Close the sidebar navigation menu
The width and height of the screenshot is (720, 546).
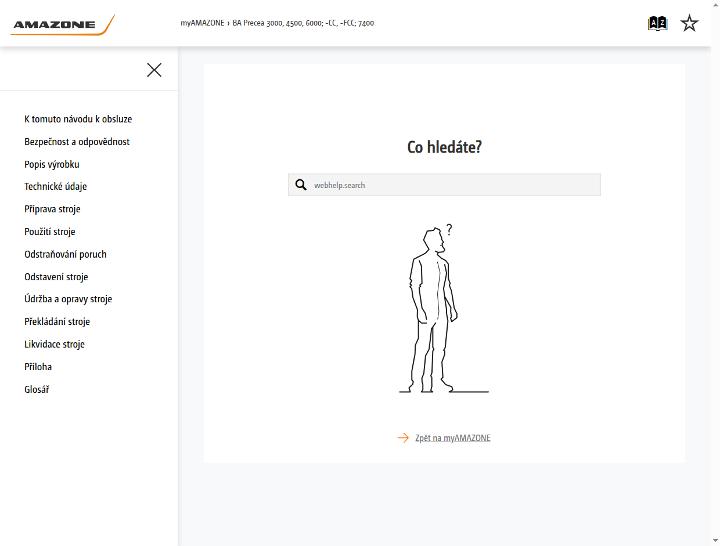click(154, 70)
